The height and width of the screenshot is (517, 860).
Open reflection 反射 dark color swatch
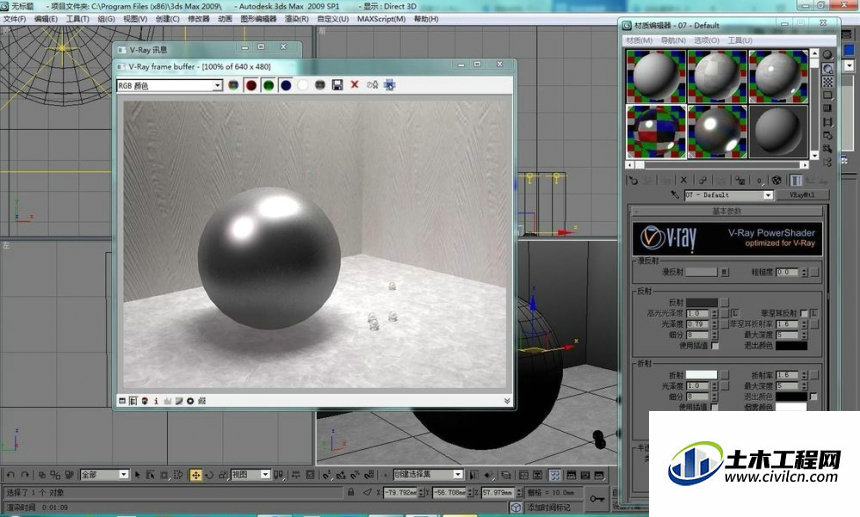[701, 303]
